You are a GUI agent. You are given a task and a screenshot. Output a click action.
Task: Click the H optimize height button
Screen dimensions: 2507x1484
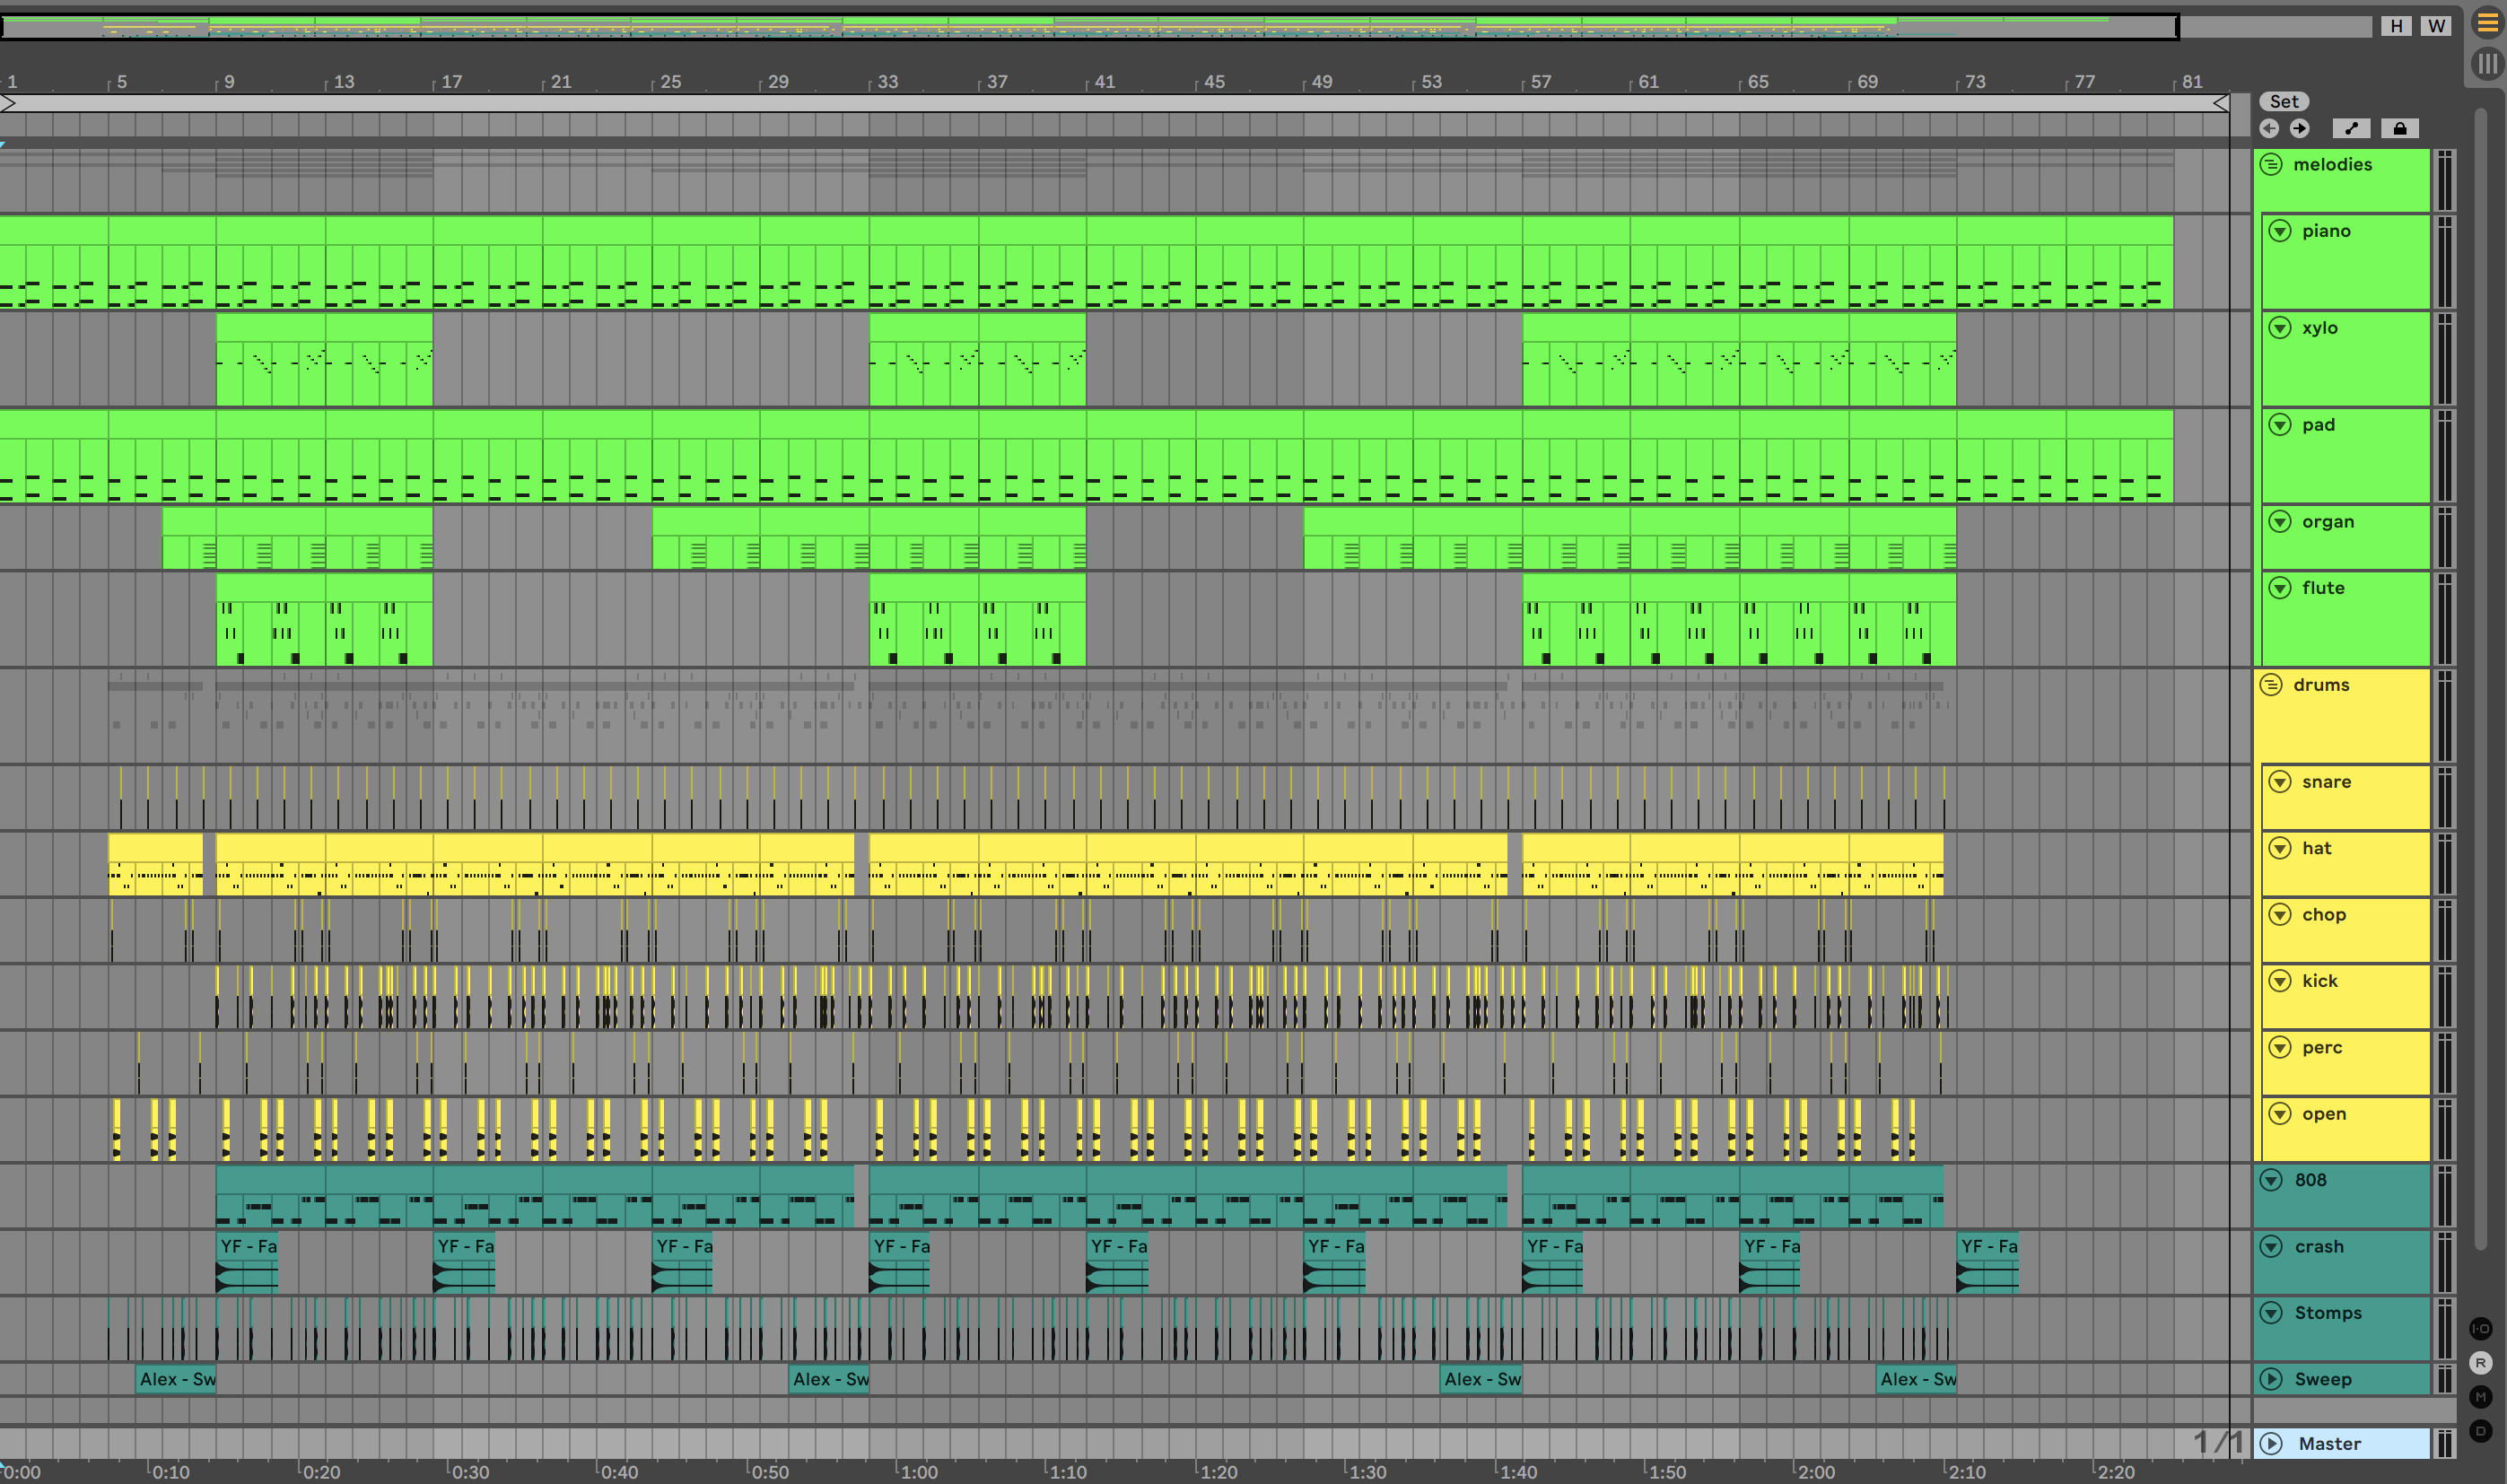(x=2396, y=26)
